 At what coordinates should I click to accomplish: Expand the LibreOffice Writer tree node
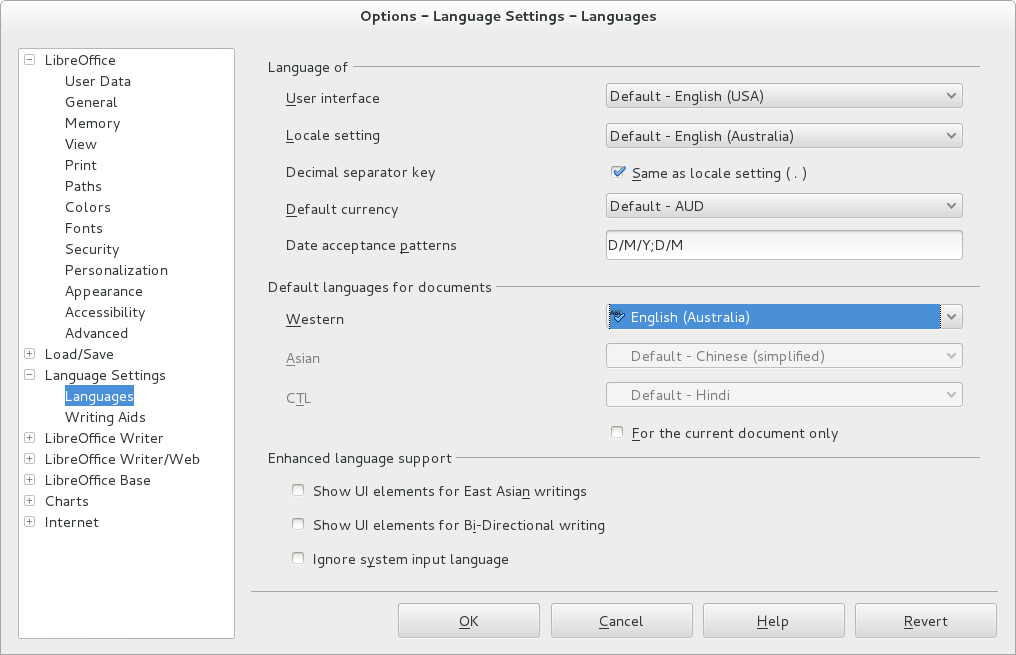click(30, 438)
